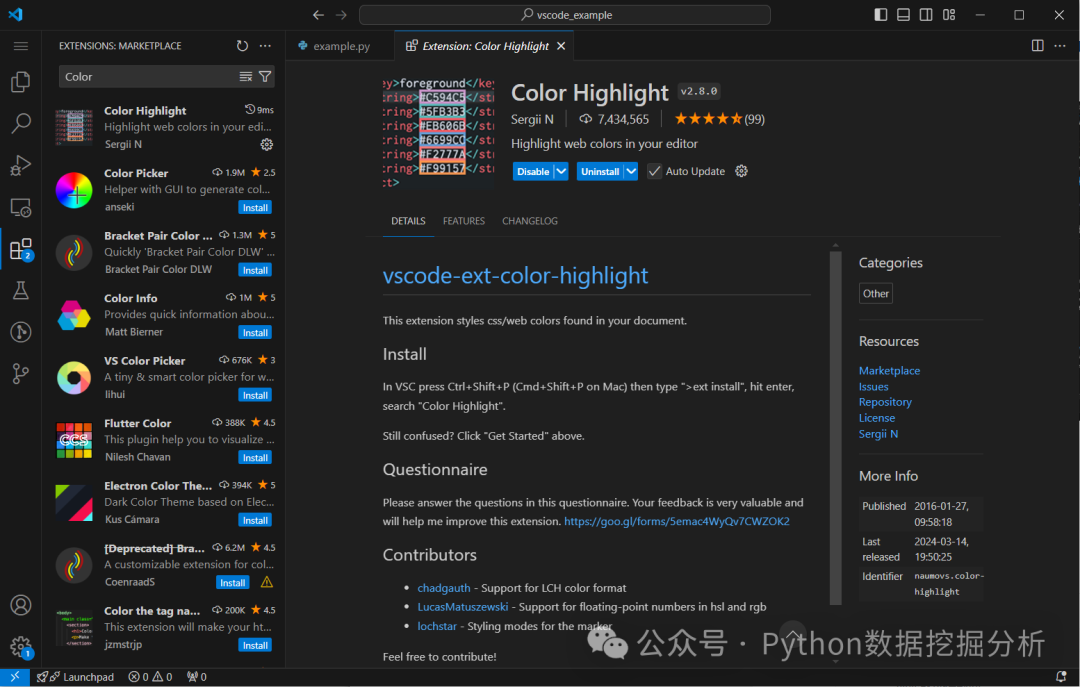
Task: Open Extensions view more actions menu
Action: click(265, 46)
